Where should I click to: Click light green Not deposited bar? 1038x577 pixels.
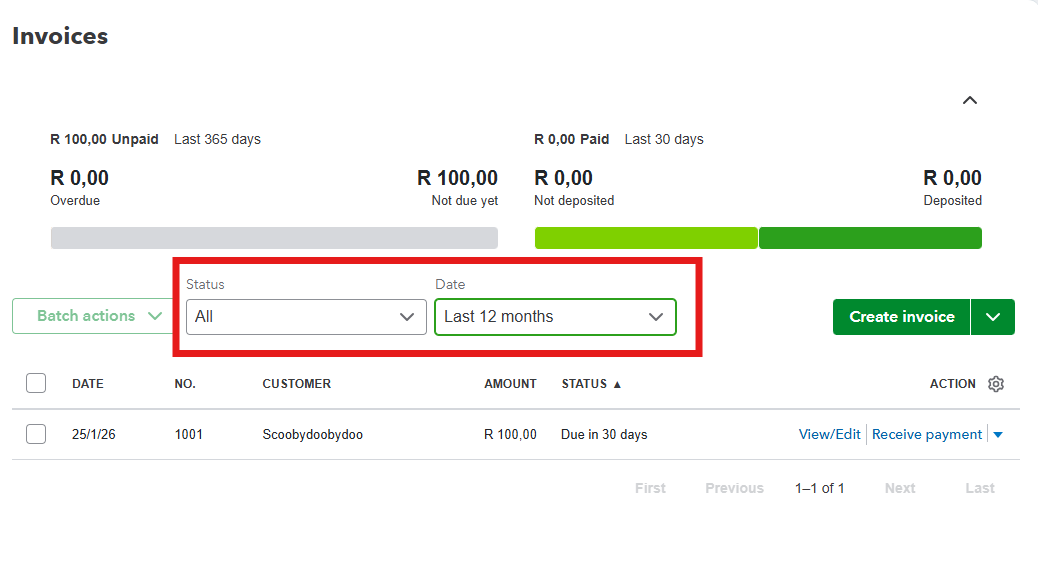[645, 238]
